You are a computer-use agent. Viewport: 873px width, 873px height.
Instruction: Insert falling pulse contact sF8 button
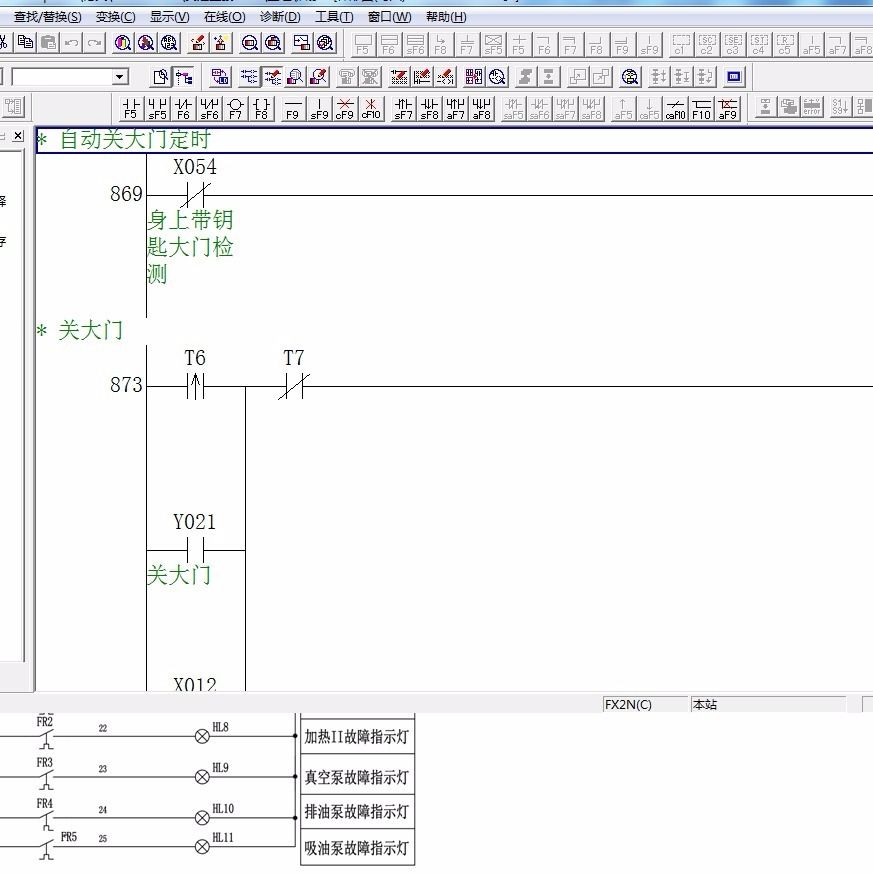coord(429,108)
